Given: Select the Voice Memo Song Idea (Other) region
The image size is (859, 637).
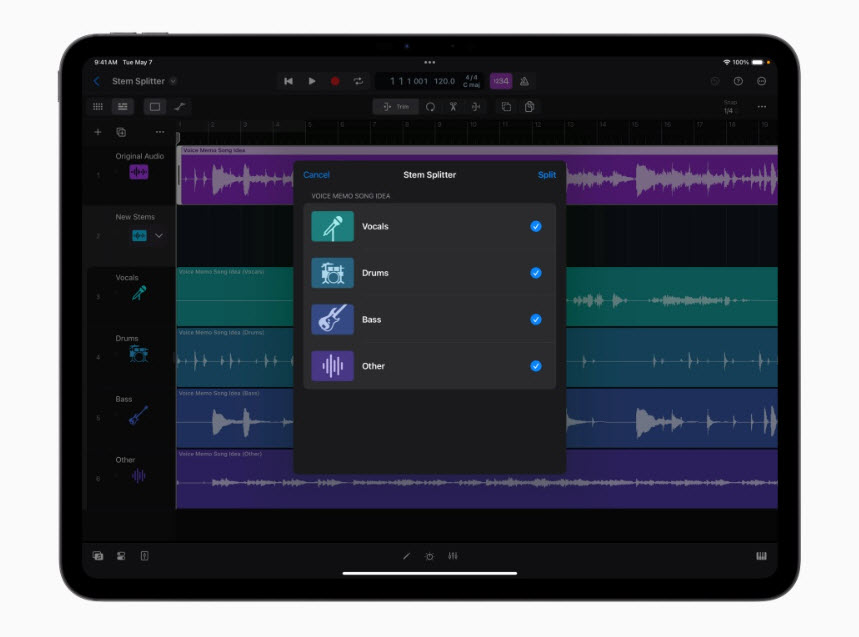Looking at the screenshot, I should coord(477,479).
